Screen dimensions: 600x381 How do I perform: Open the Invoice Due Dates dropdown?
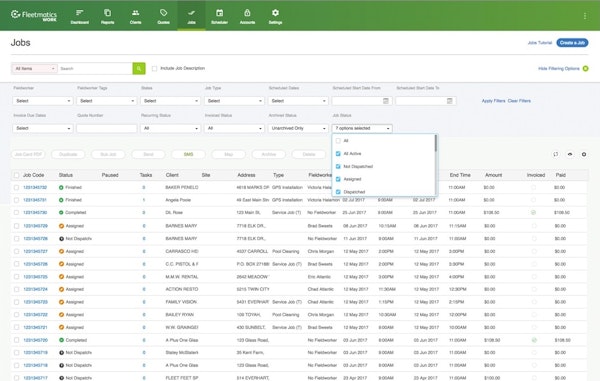42,128
